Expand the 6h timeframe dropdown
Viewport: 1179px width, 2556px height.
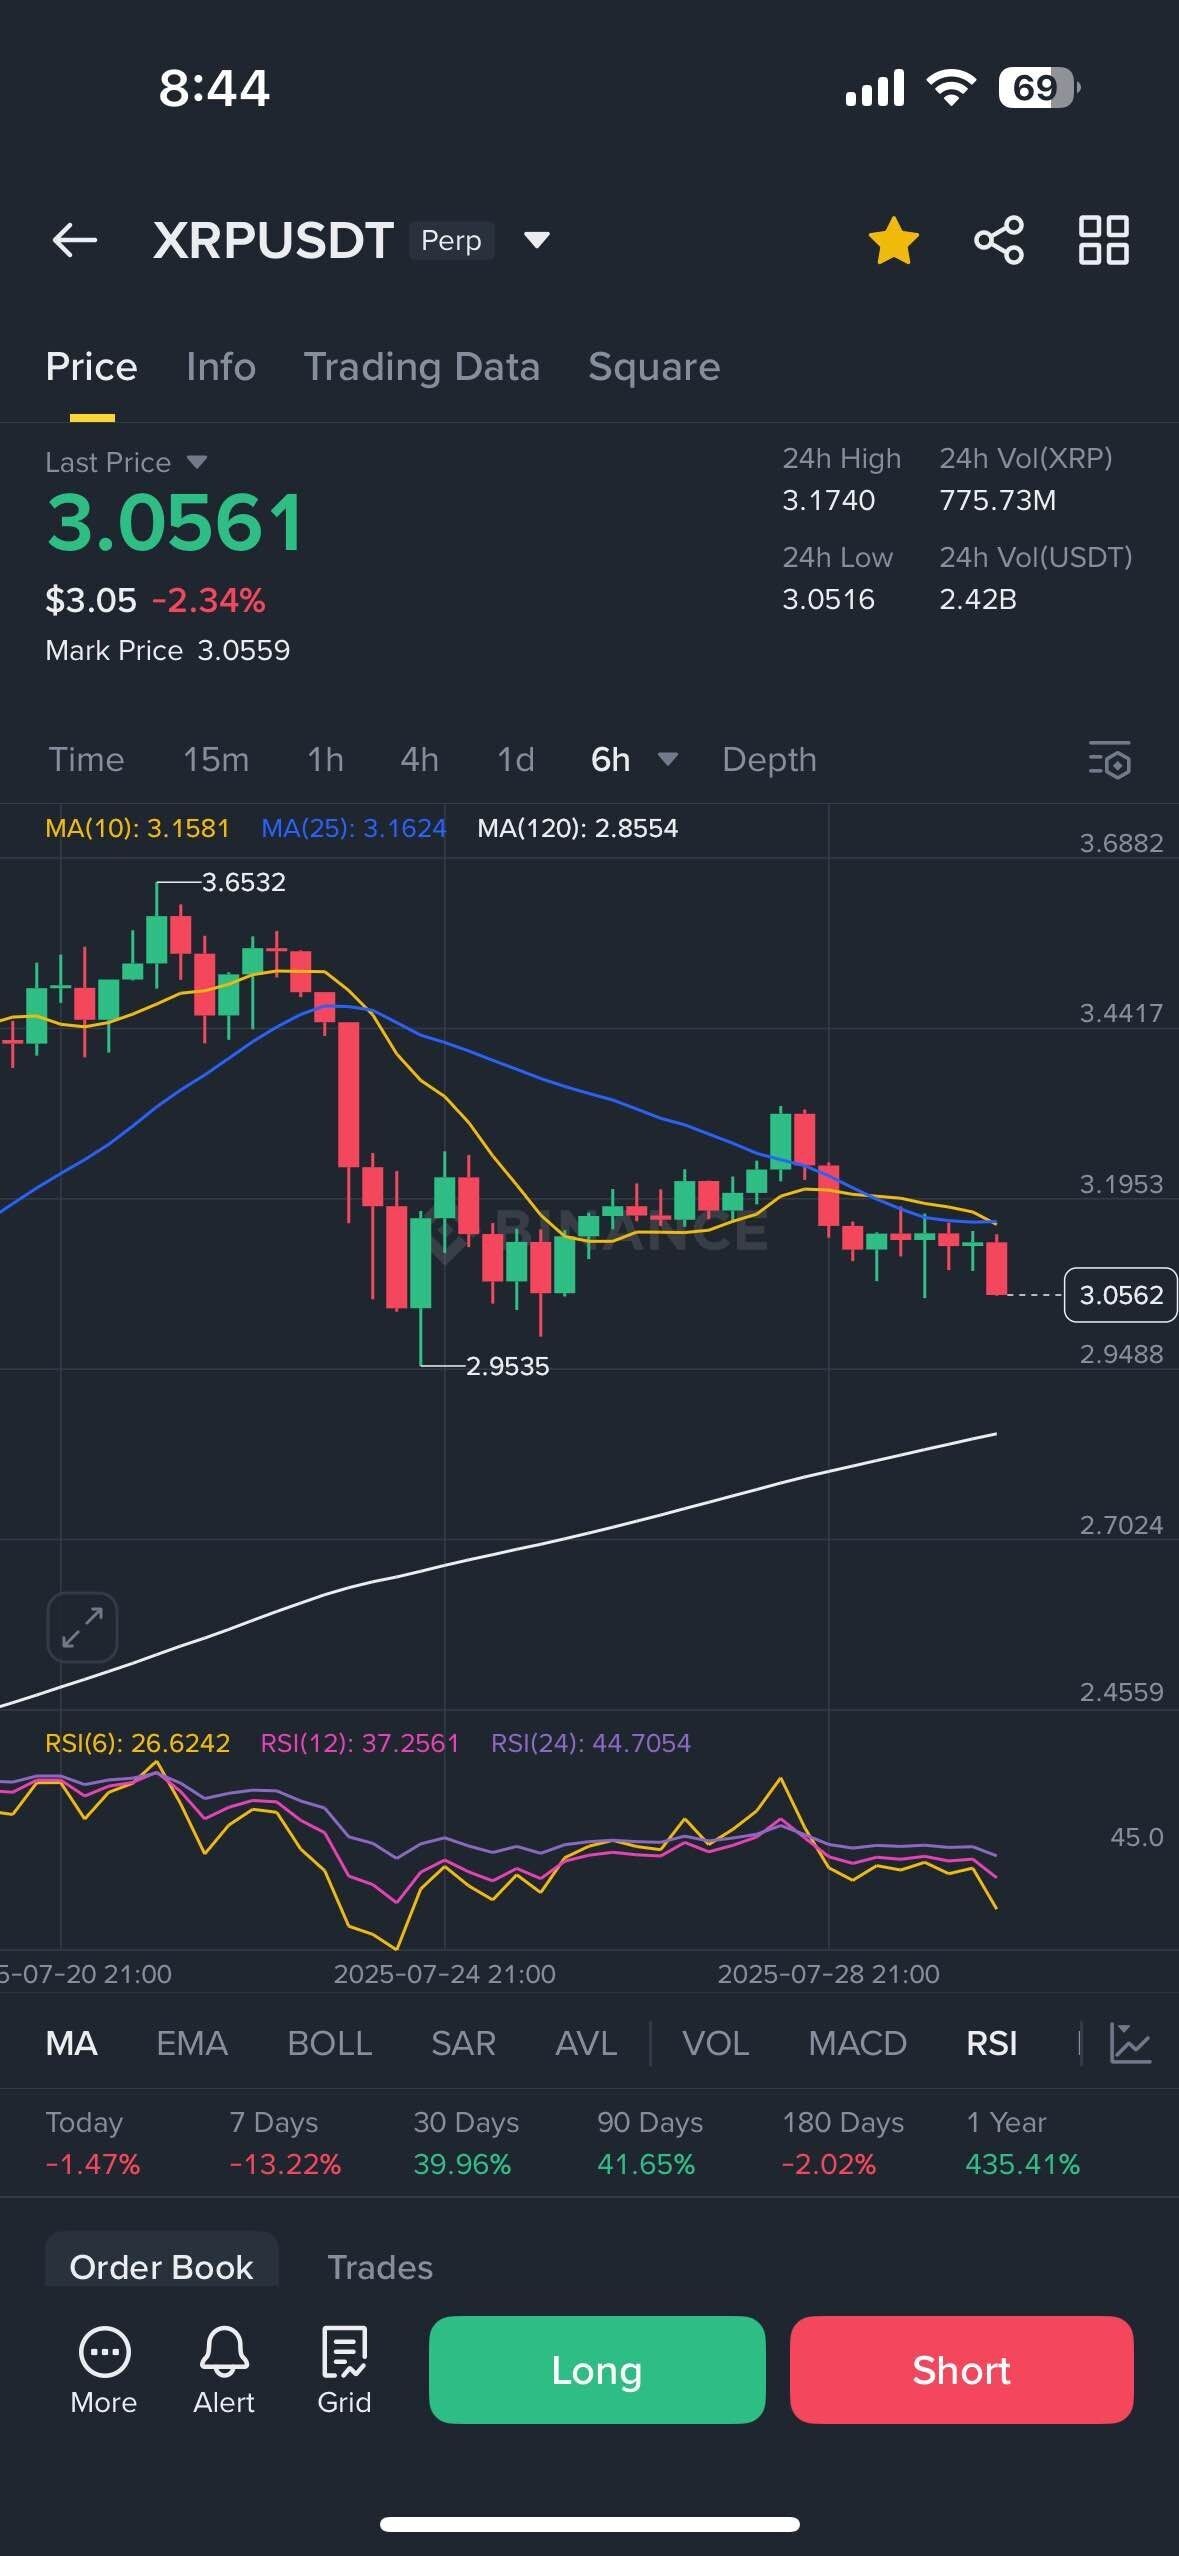tap(667, 760)
